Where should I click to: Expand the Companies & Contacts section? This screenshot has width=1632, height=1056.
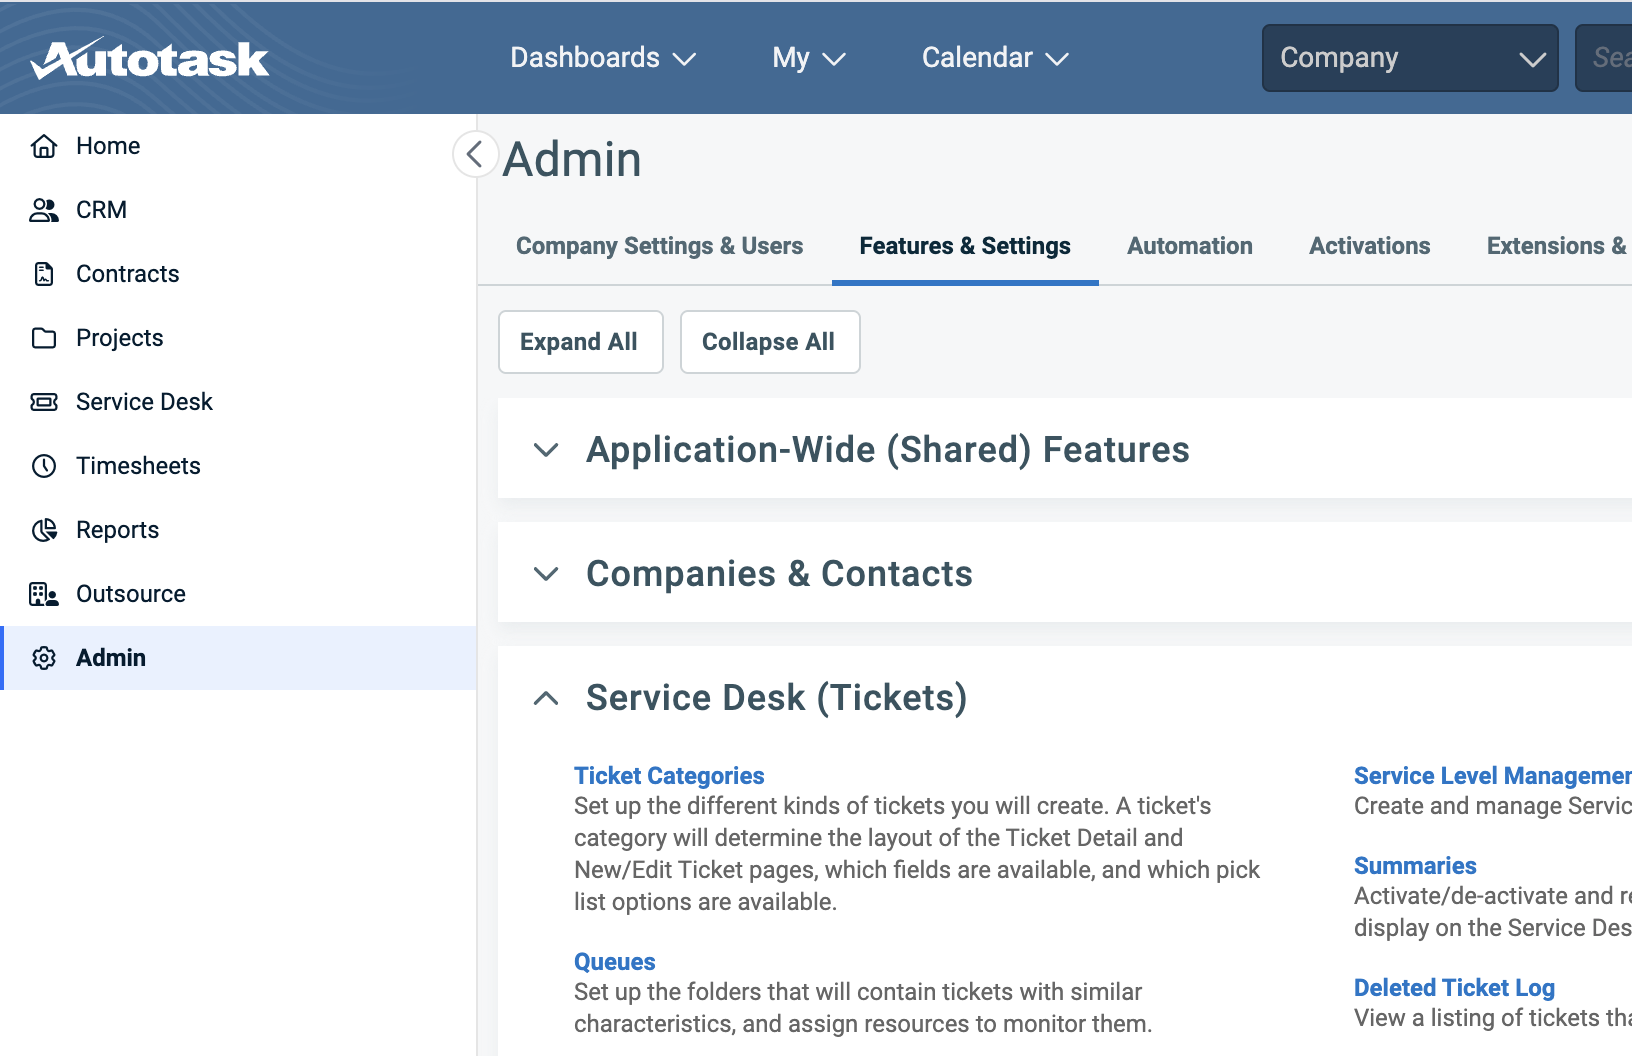(x=546, y=574)
